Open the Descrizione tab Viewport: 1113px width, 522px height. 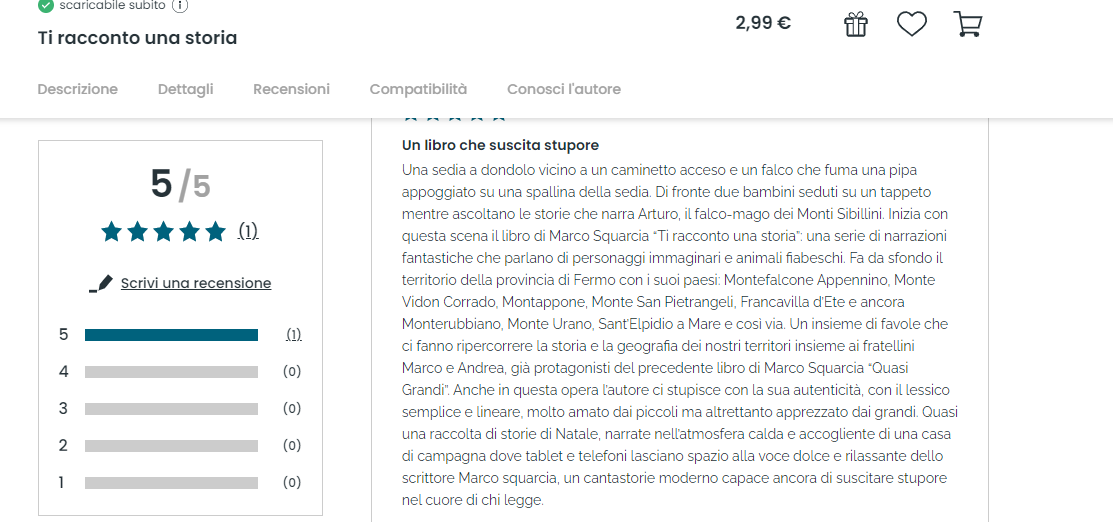tap(78, 89)
